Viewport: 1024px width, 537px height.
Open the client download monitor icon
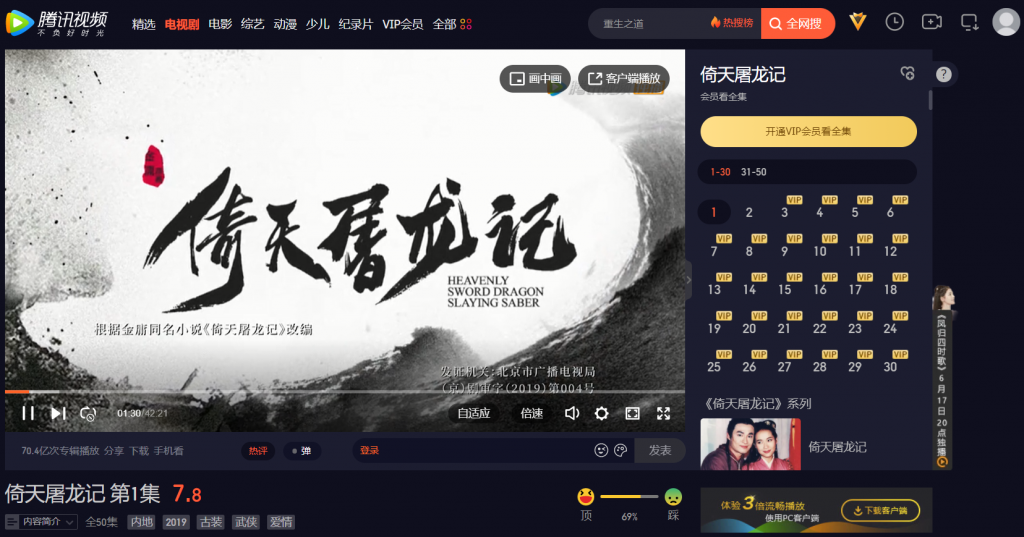tap(969, 23)
